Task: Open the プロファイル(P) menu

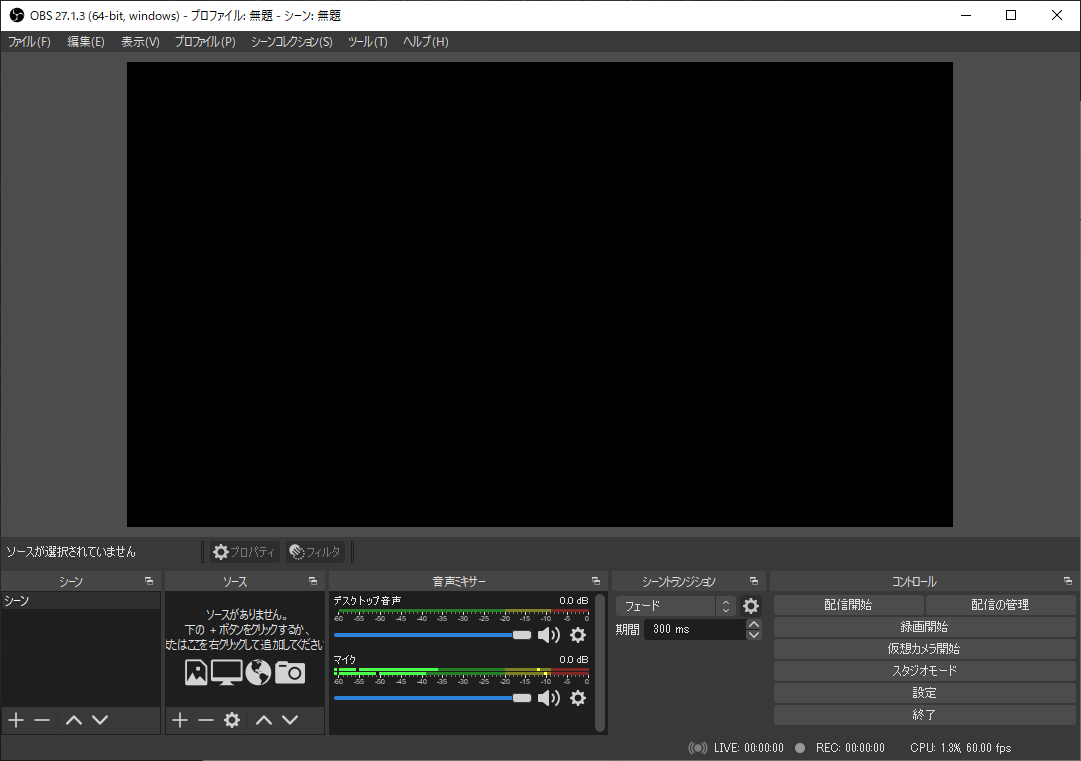Action: [205, 42]
